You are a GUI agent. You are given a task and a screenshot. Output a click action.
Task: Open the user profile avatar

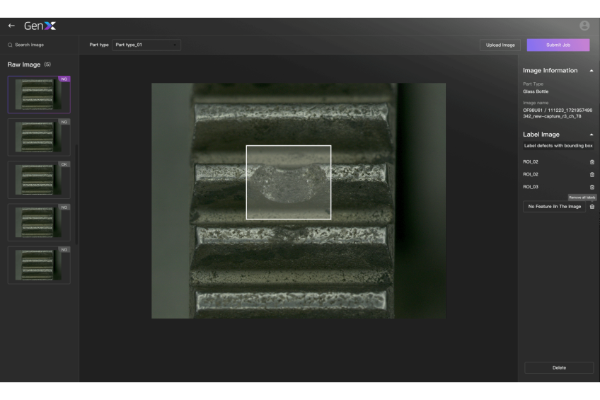tap(584, 25)
